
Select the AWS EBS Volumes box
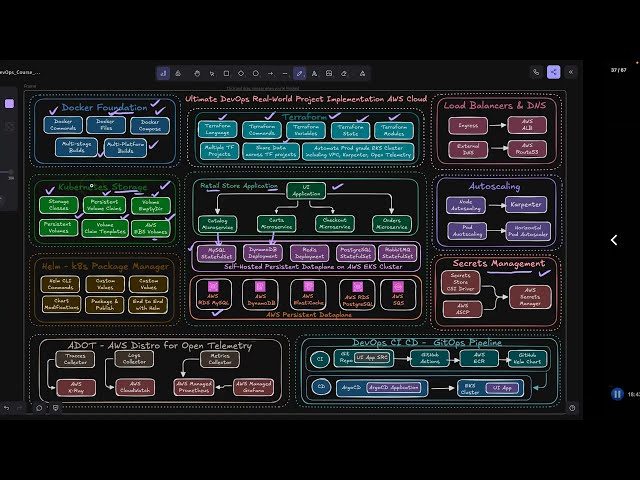coord(151,229)
